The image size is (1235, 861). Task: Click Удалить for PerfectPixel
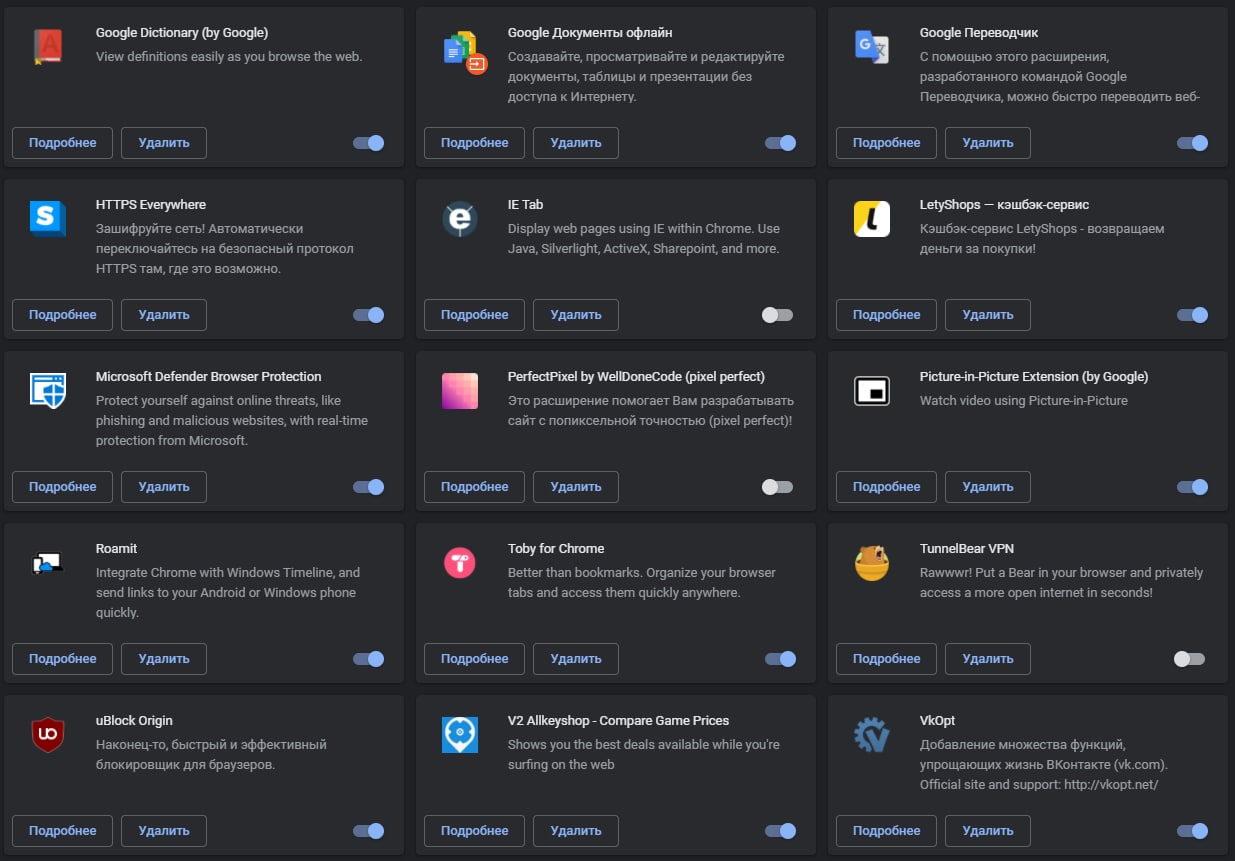[576, 487]
